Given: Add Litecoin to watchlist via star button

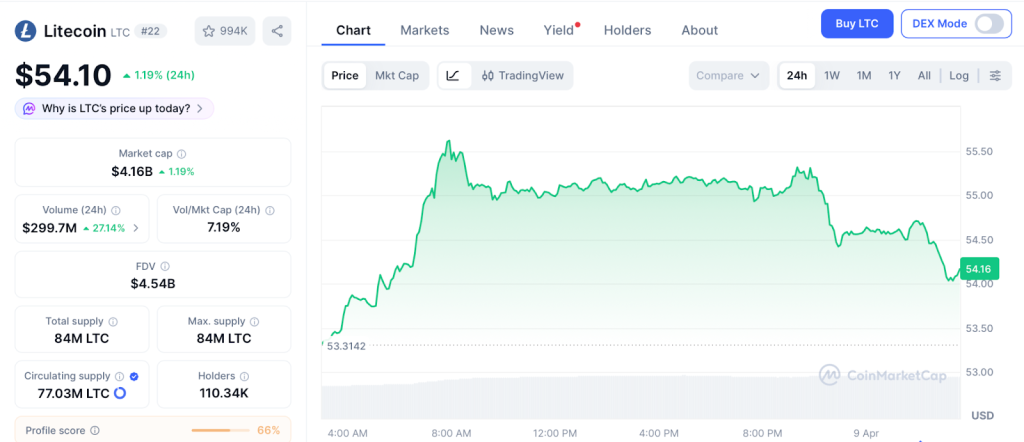Looking at the screenshot, I should [x=225, y=31].
